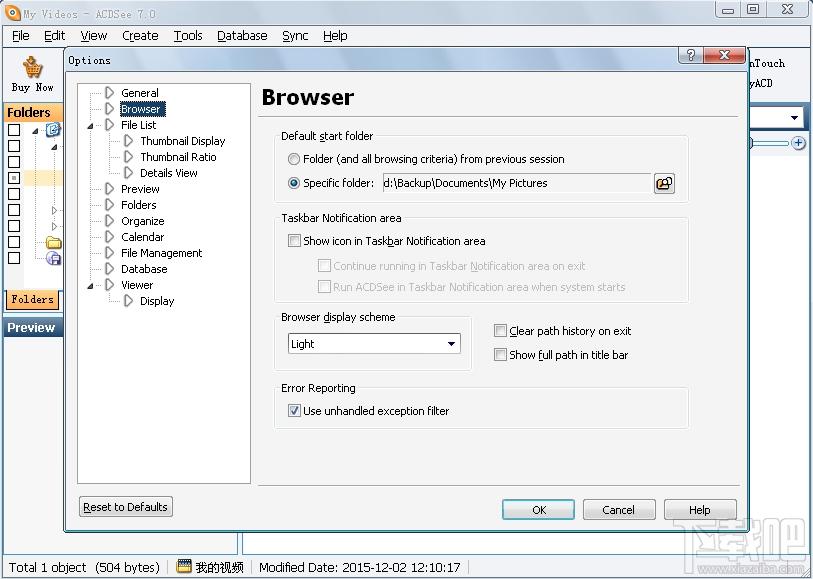Image resolution: width=813 pixels, height=579 pixels.
Task: Open the Buy Now shopping cart icon
Action: (x=32, y=67)
